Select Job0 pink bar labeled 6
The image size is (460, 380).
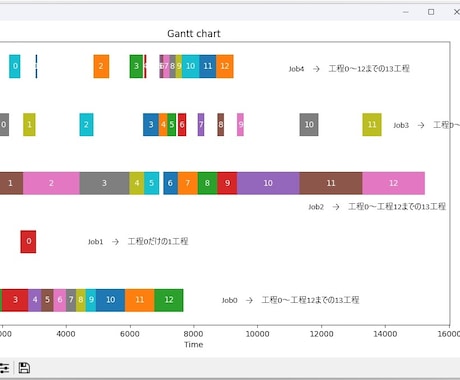tap(60, 300)
